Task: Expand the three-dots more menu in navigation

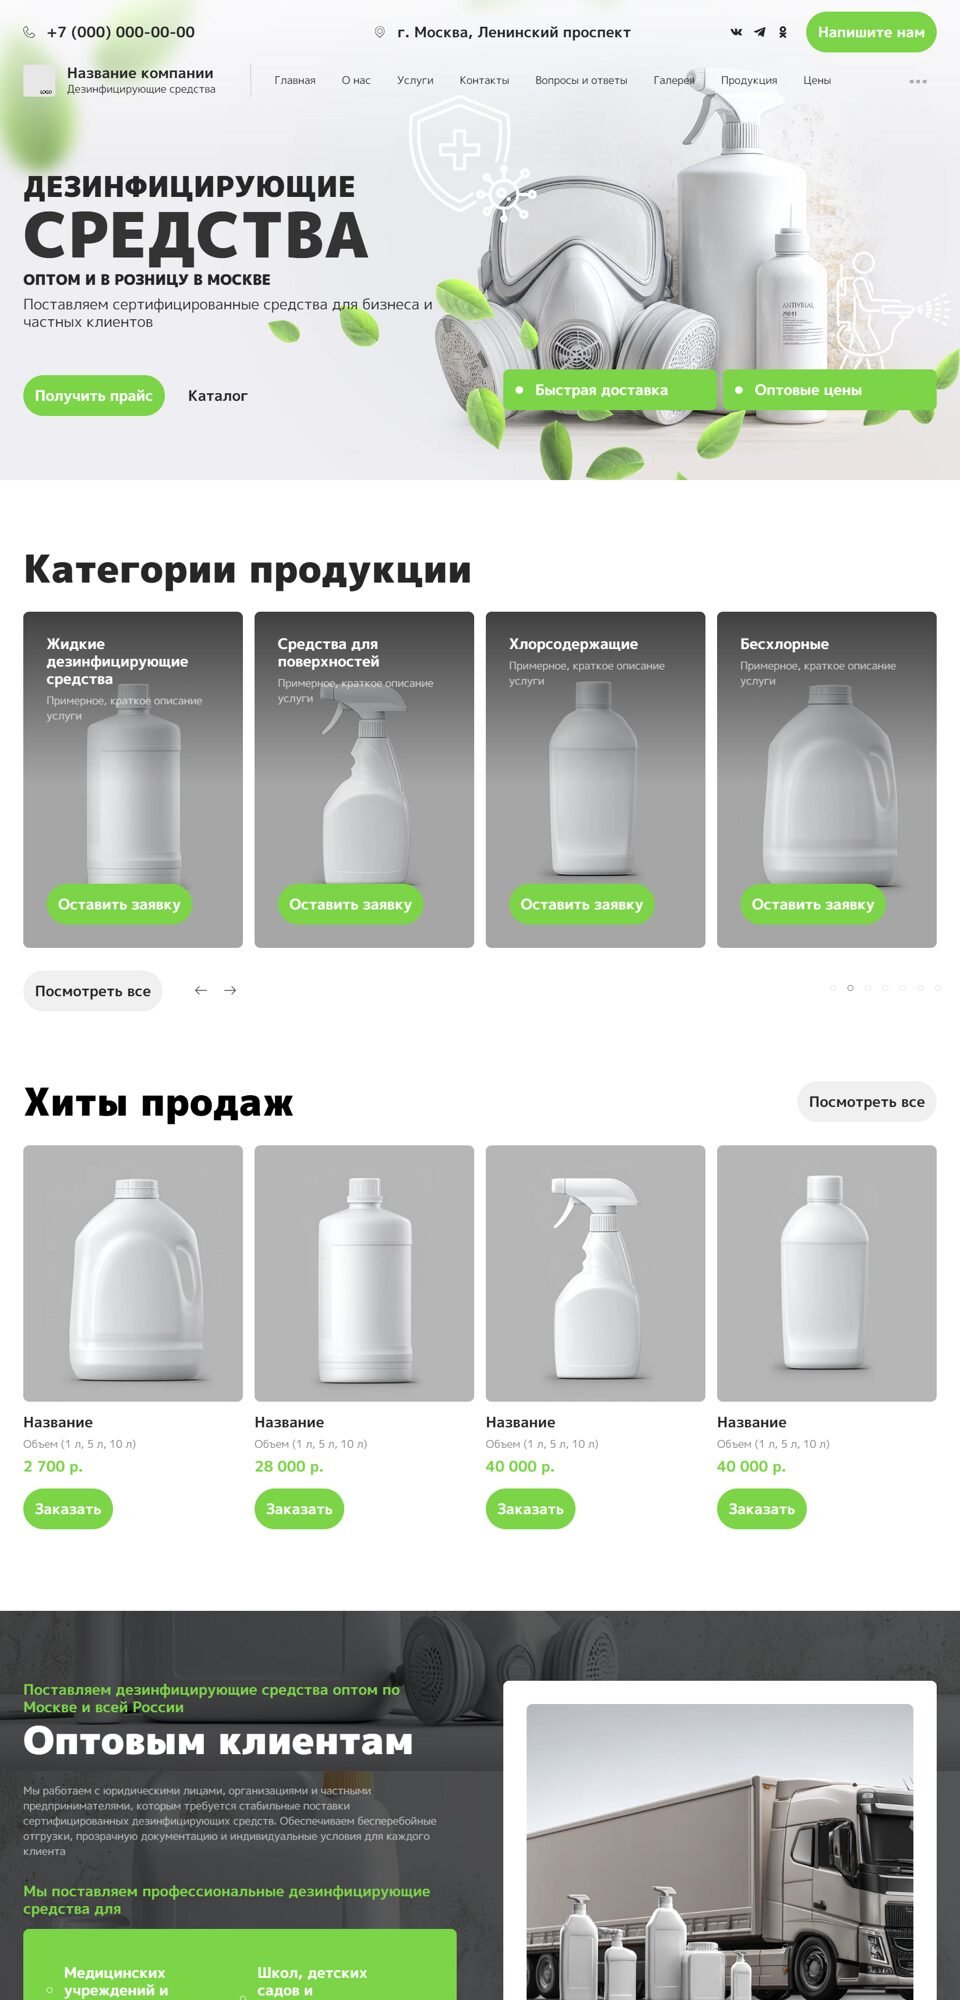Action: [918, 81]
